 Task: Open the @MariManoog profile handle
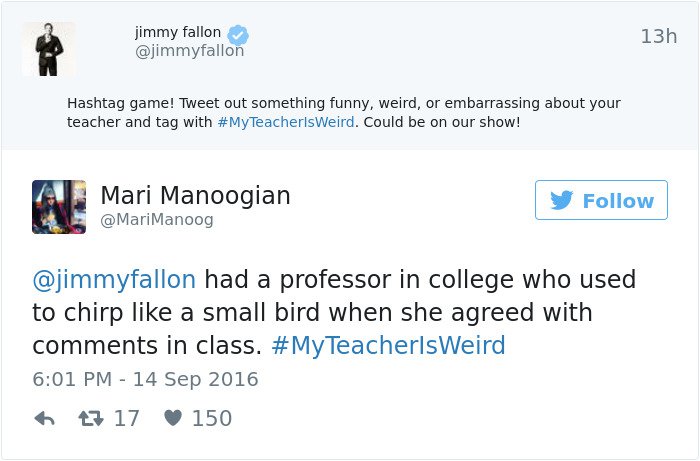[157, 219]
